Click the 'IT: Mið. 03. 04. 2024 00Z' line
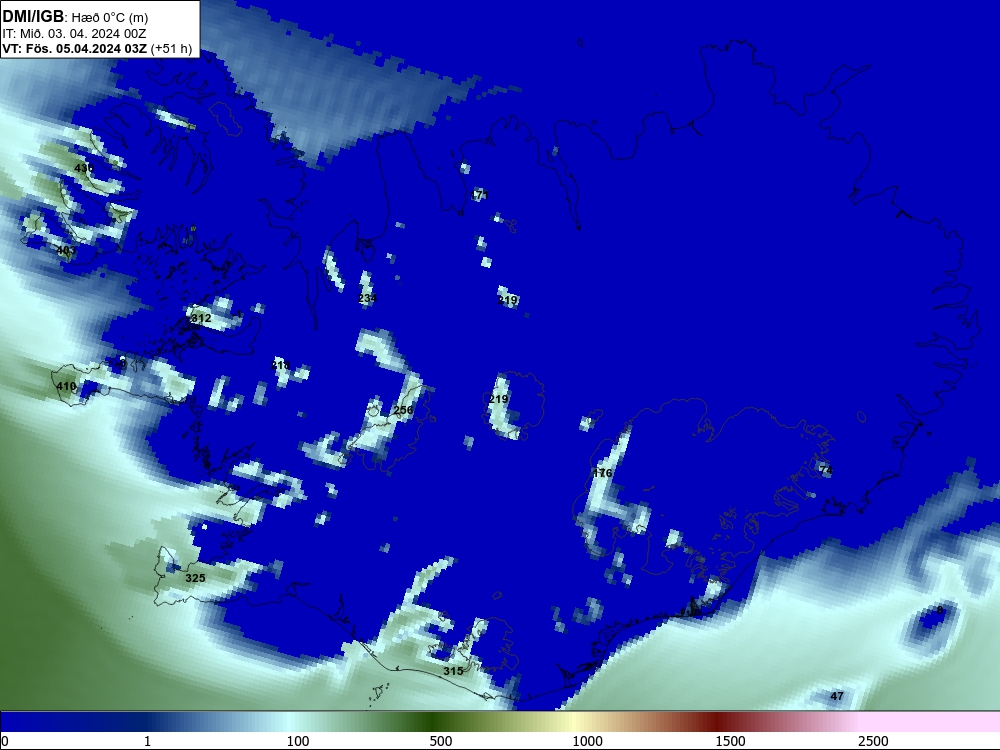Image resolution: width=1000 pixels, height=750 pixels. 75,34
